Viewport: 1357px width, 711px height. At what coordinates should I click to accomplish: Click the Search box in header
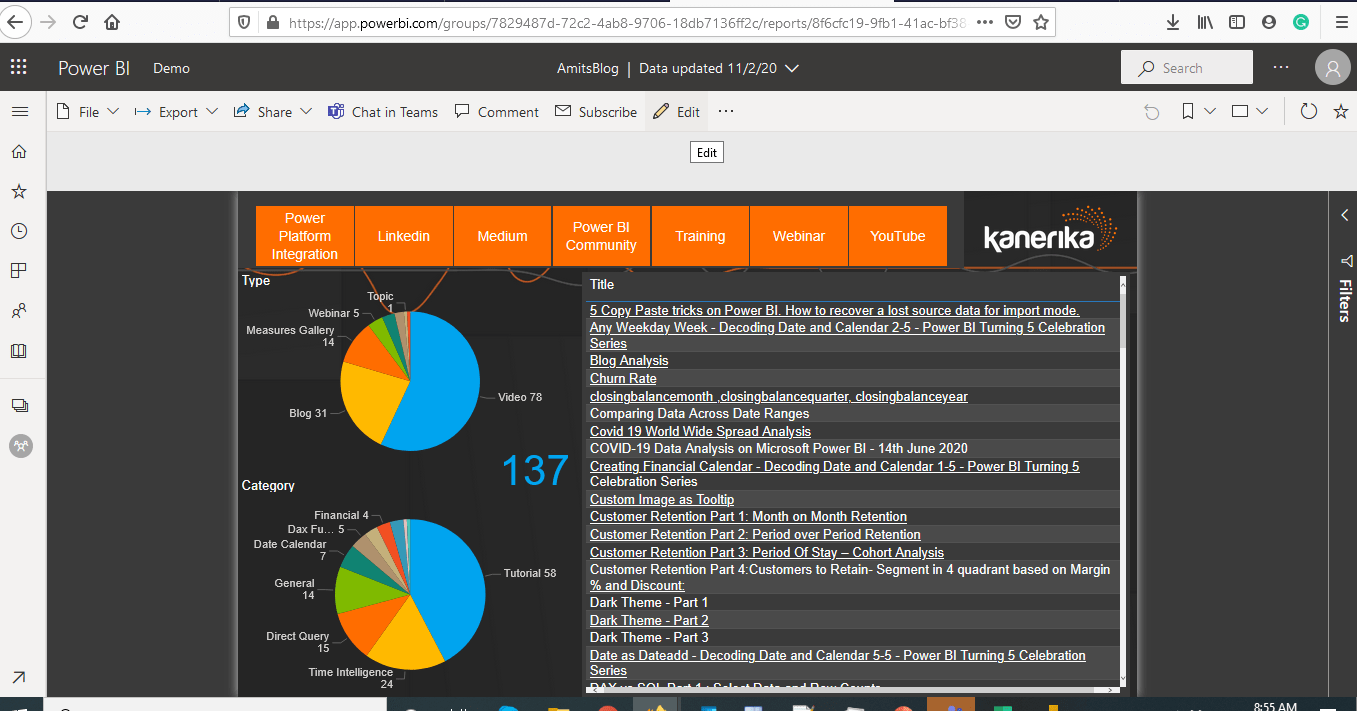coord(1187,68)
